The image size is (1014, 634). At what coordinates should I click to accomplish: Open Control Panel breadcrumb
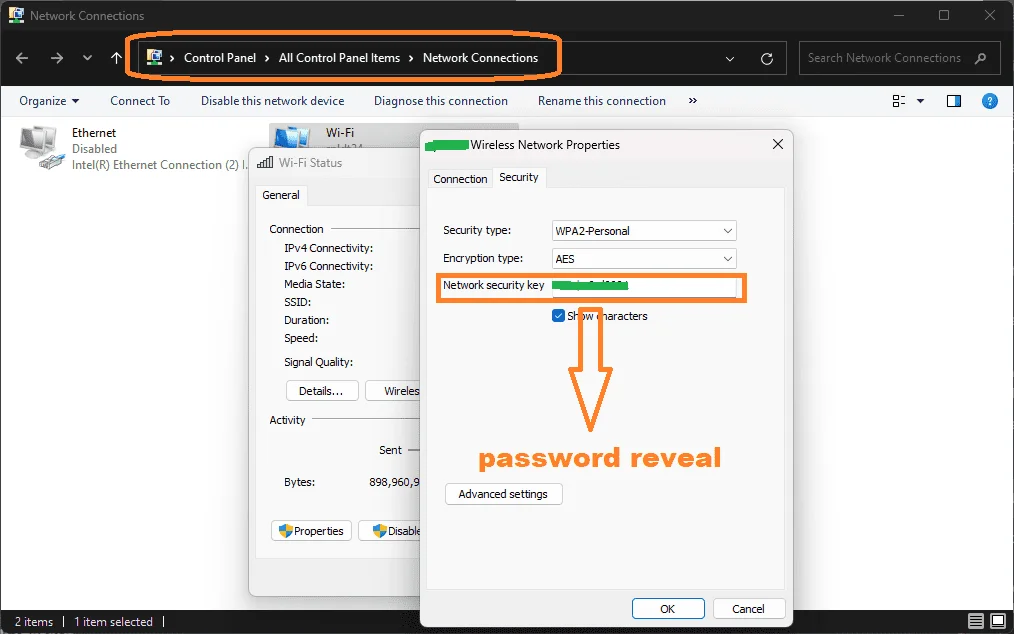(x=220, y=58)
